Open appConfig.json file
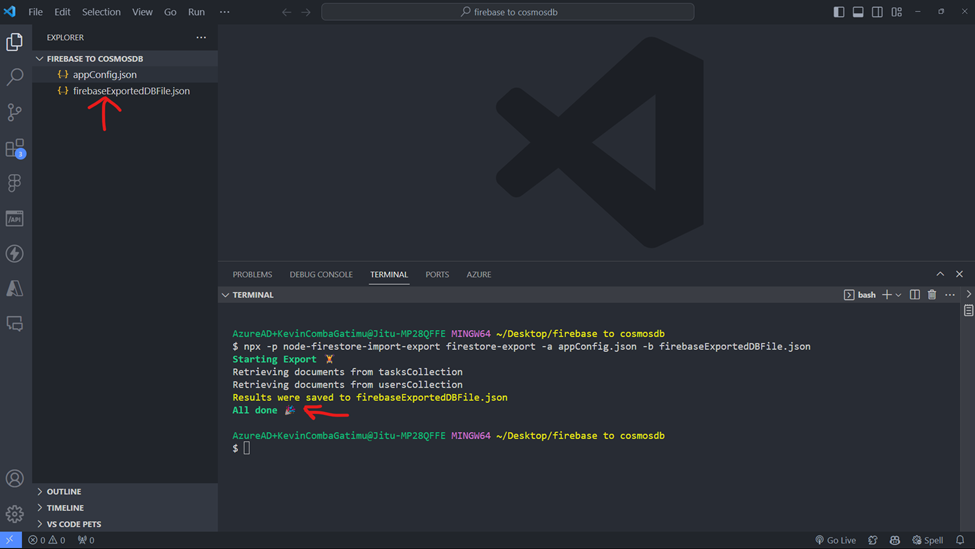This screenshot has width=975, height=549. [104, 75]
